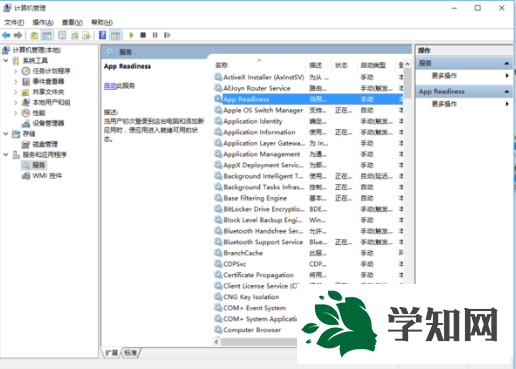
Task: Click the Forward arrow toolbar icon
Action: coord(18,35)
